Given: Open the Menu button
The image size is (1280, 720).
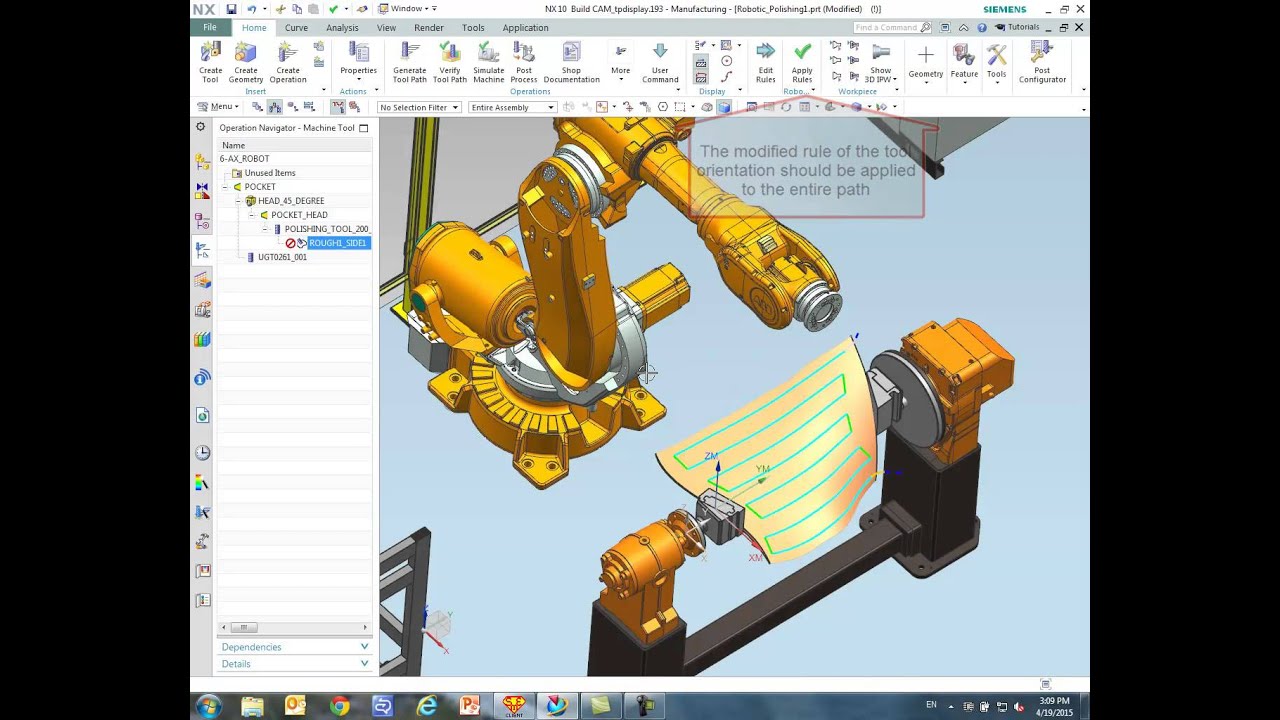Looking at the screenshot, I should (x=217, y=106).
